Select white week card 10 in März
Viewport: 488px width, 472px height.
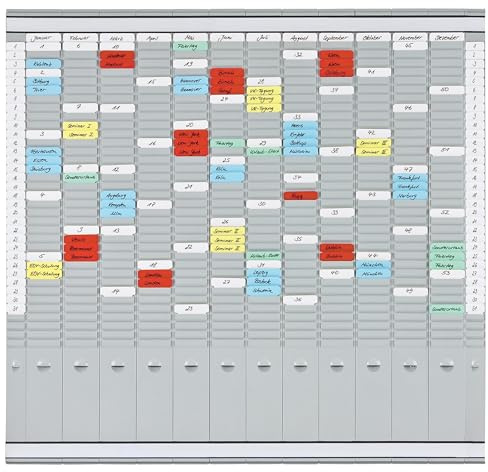pos(117,46)
